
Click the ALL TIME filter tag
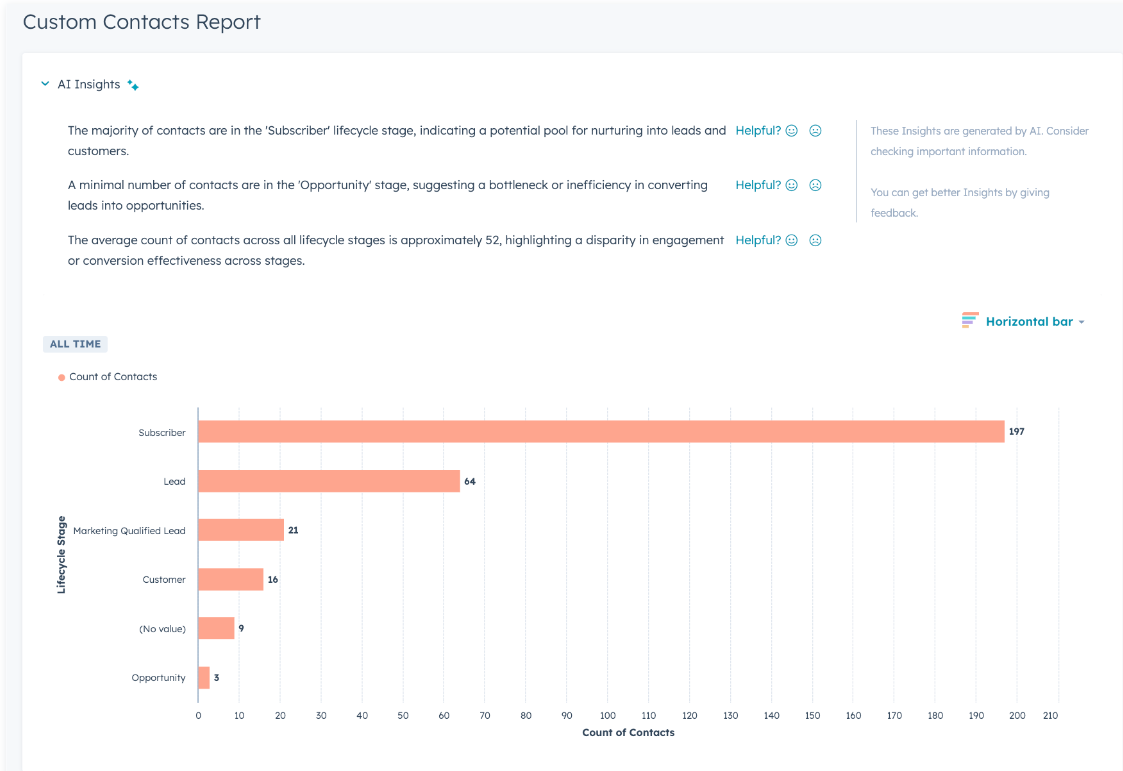point(75,343)
